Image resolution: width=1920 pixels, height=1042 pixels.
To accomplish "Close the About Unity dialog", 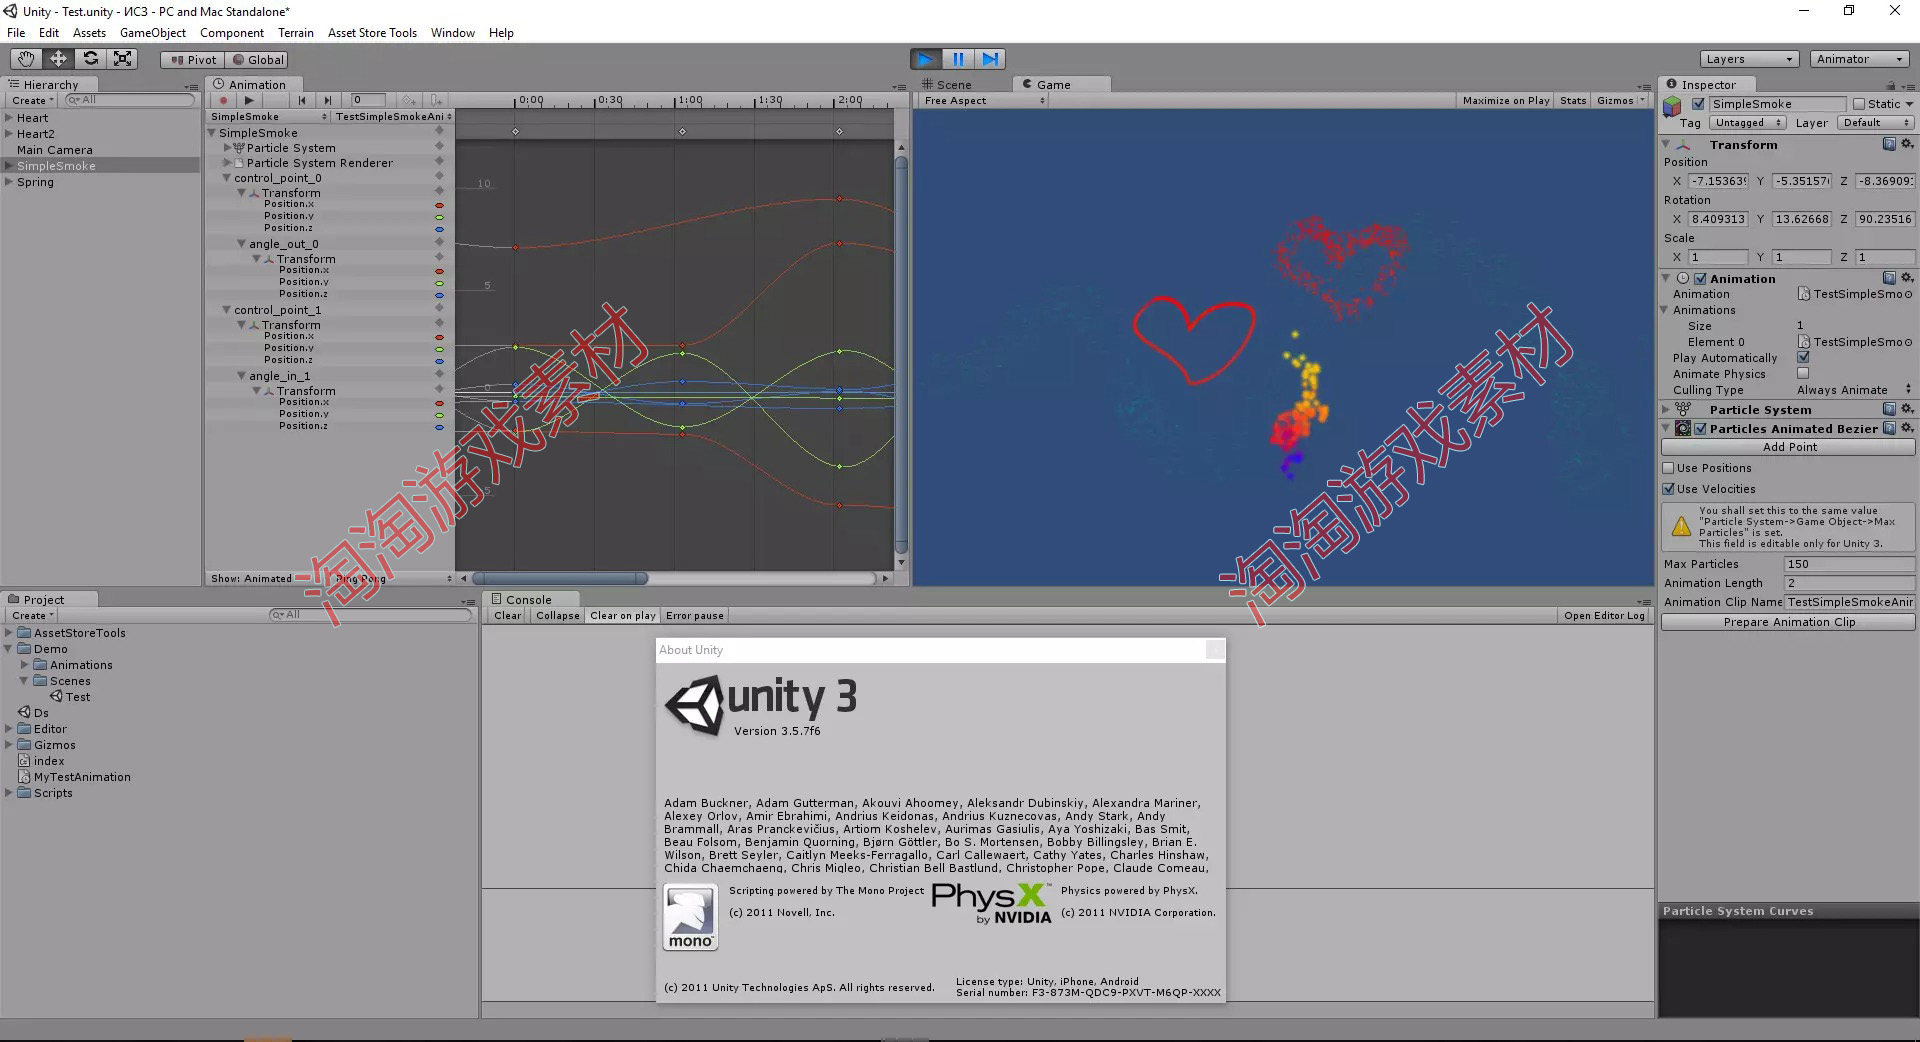I will click(x=1214, y=650).
